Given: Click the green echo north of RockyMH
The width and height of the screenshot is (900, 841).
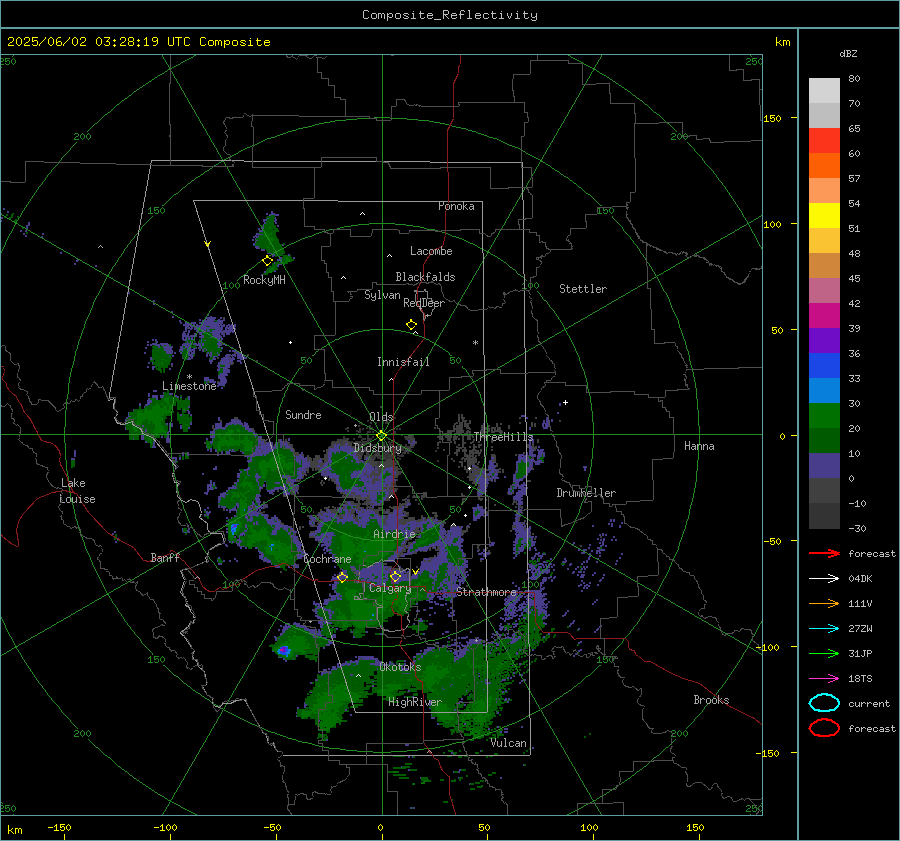Looking at the screenshot, I should click(x=271, y=232).
